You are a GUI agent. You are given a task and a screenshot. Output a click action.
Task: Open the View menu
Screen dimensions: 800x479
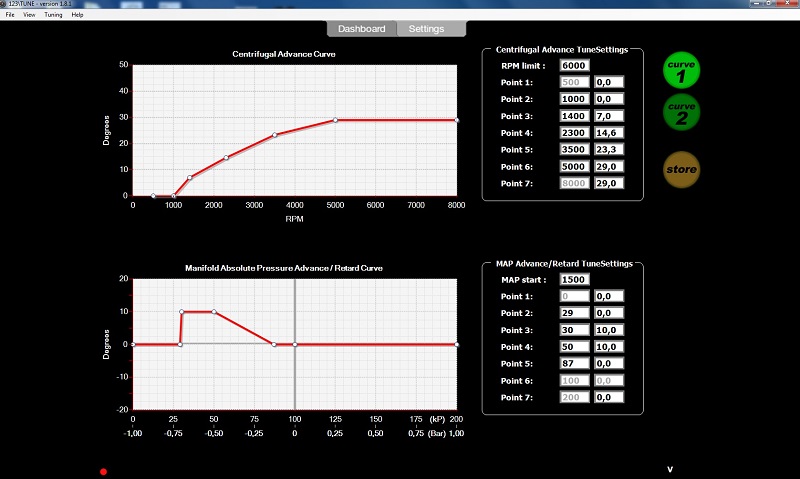(x=29, y=16)
